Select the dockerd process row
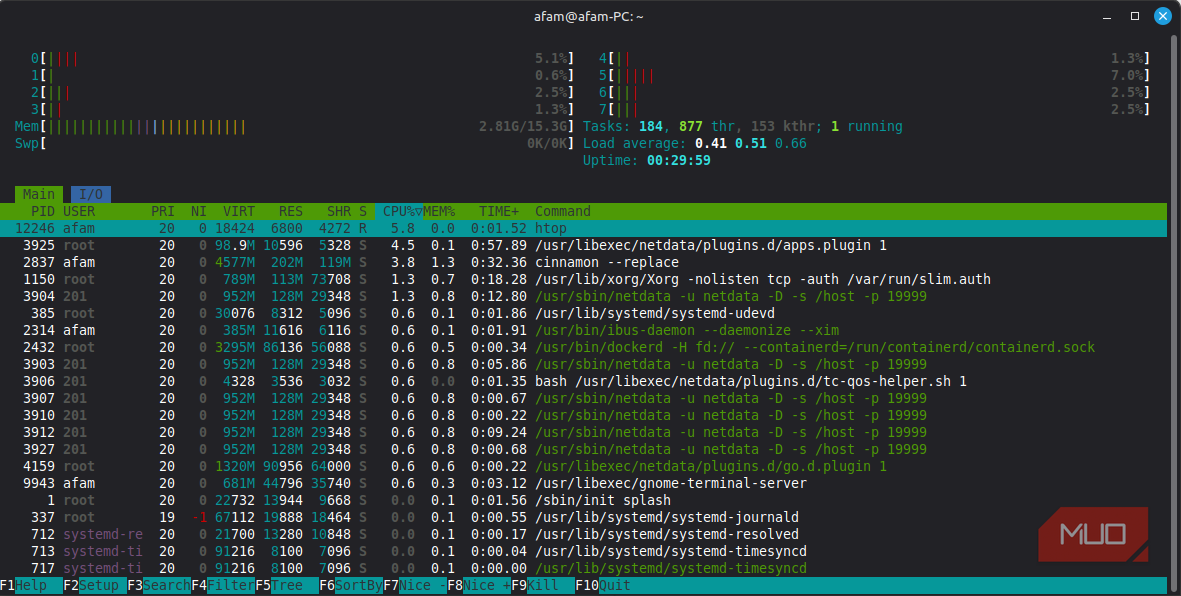 point(584,347)
